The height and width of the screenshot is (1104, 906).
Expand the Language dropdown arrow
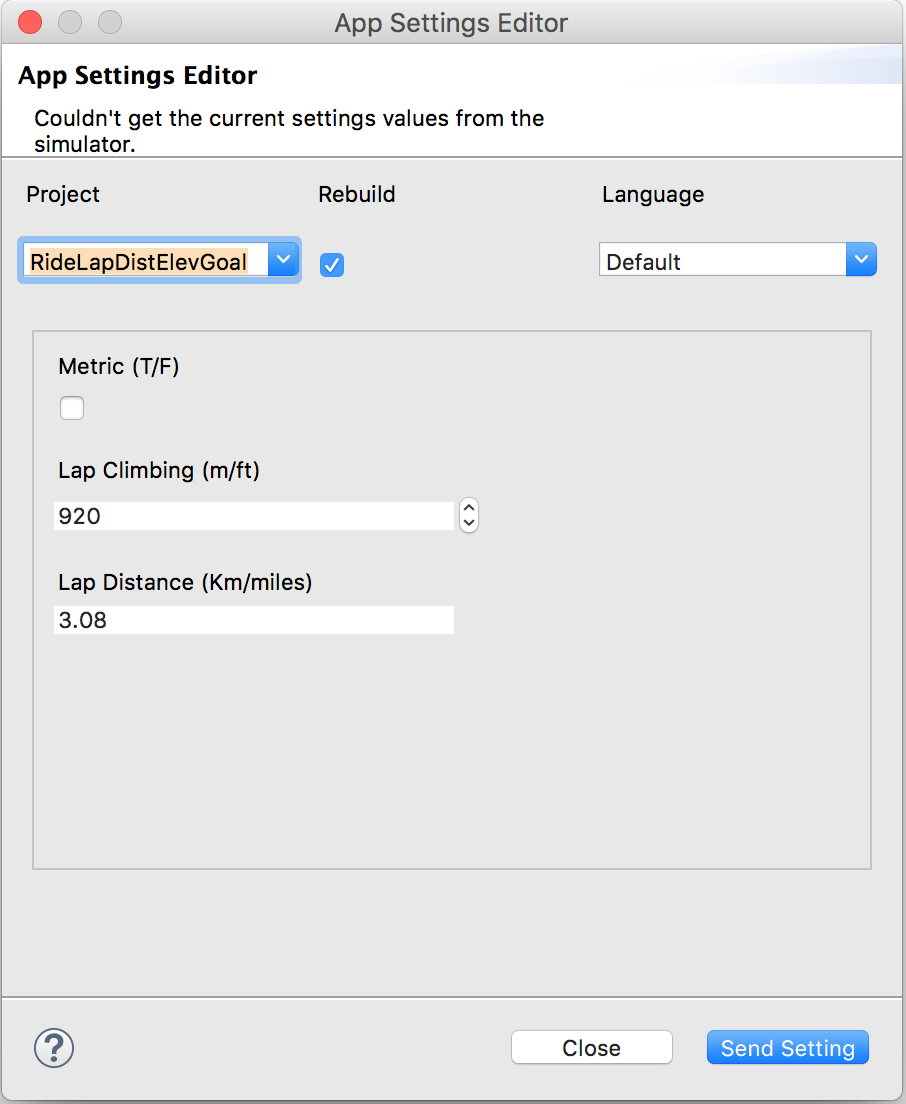[861, 260]
